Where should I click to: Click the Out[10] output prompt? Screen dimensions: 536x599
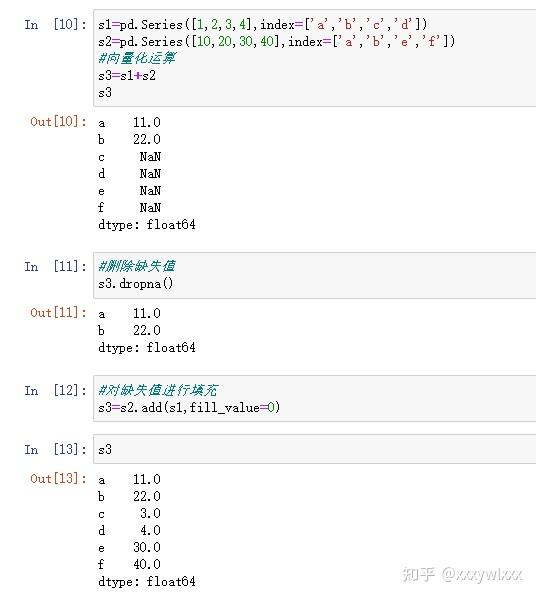coord(58,122)
